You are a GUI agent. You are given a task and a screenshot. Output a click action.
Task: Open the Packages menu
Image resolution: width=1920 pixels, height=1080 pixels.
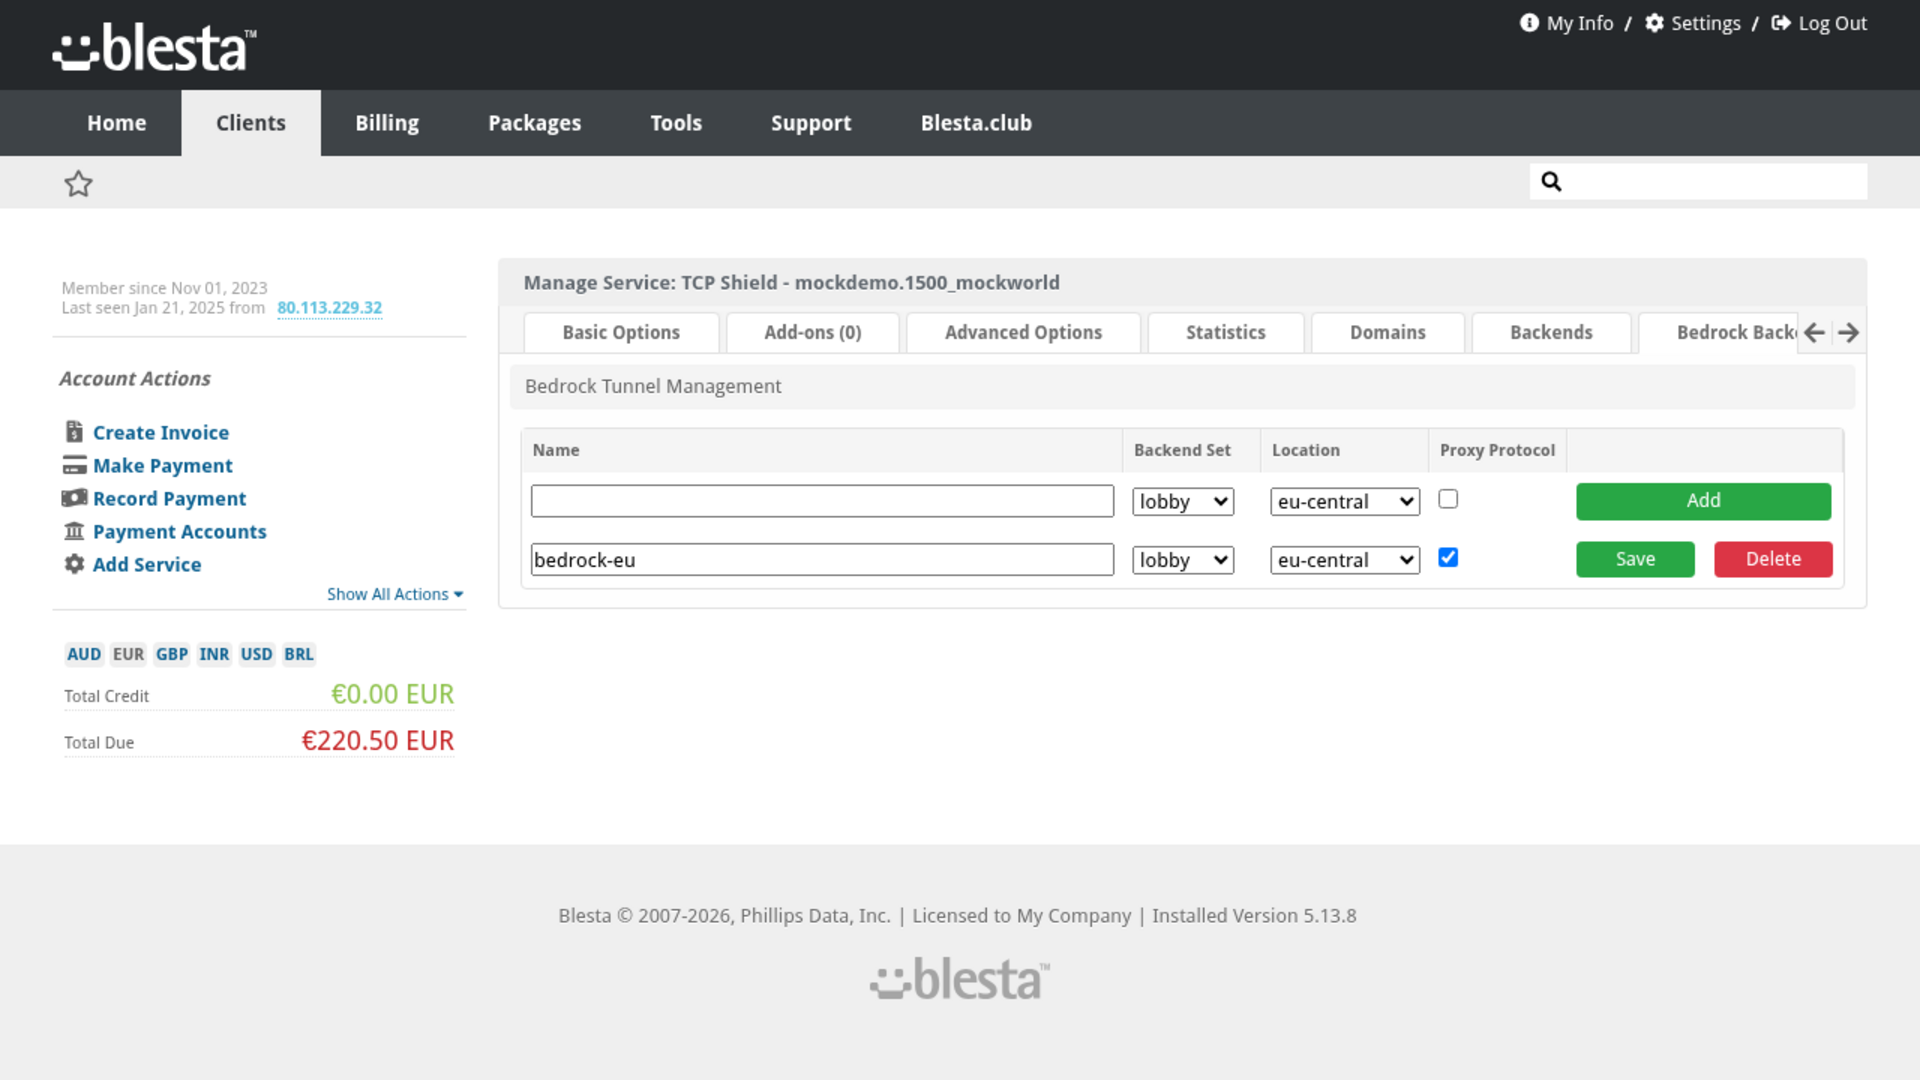pyautogui.click(x=534, y=123)
